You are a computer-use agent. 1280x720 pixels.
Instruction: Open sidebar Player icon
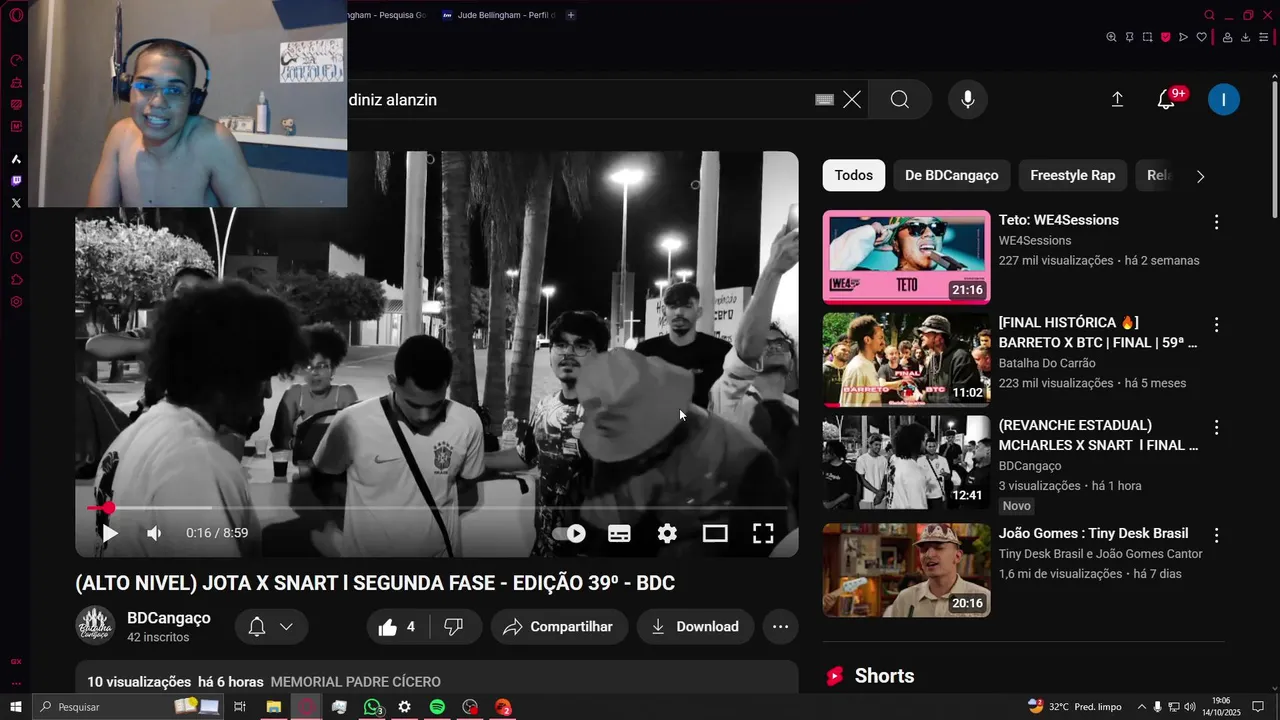16,236
